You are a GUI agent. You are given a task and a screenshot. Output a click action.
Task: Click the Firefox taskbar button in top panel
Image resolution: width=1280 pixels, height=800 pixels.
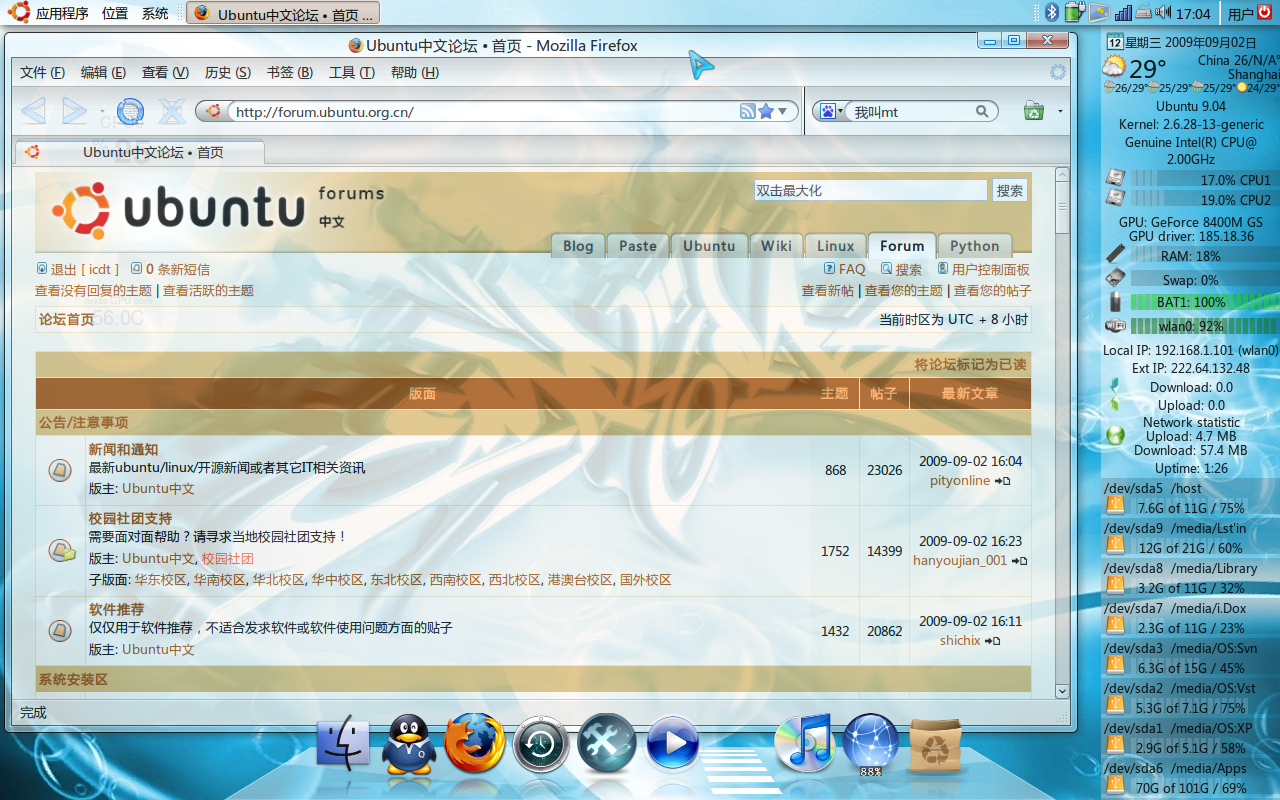tap(283, 13)
